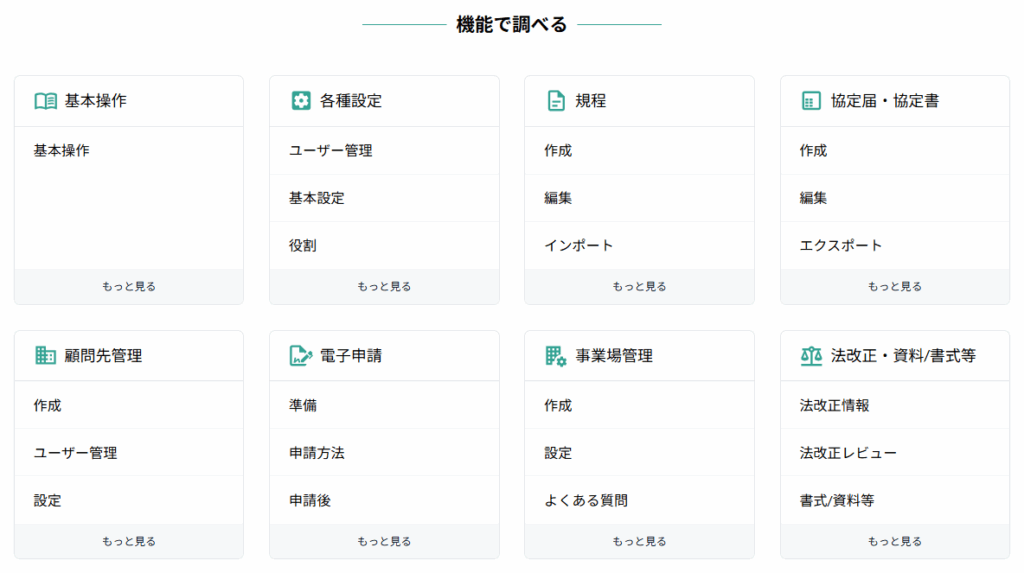1024x573 pixels.
Task: Open ユーザー管理 under 各種設定
Action: coord(384,151)
